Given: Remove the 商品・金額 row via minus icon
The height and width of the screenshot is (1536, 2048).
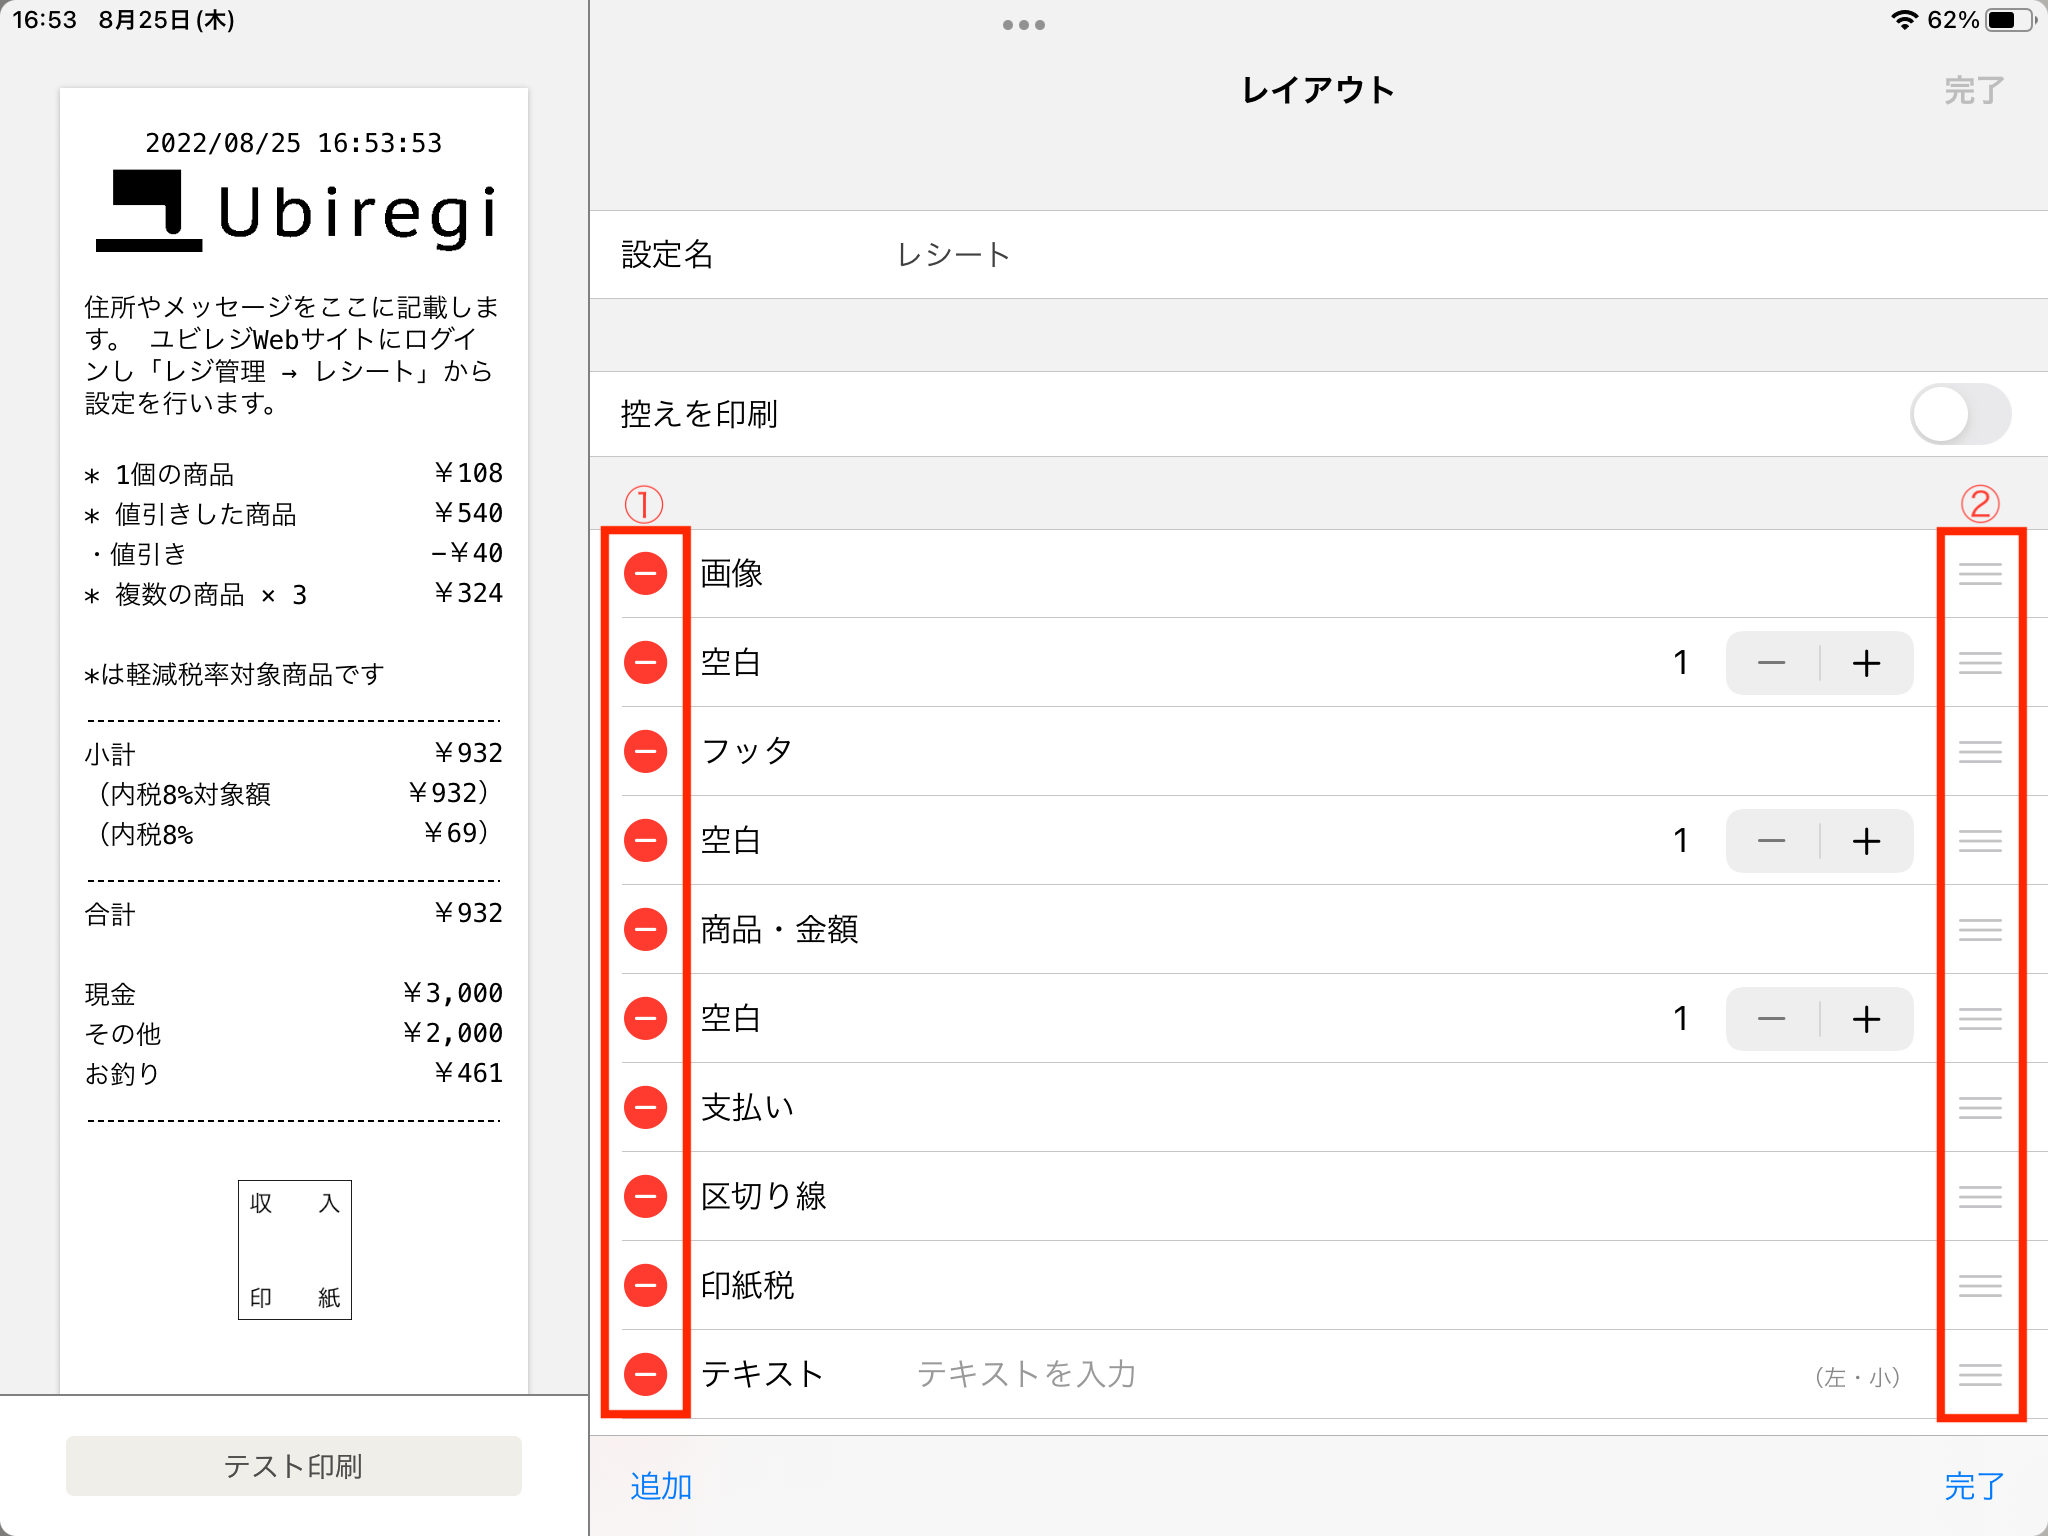Looking at the screenshot, I should click(645, 929).
